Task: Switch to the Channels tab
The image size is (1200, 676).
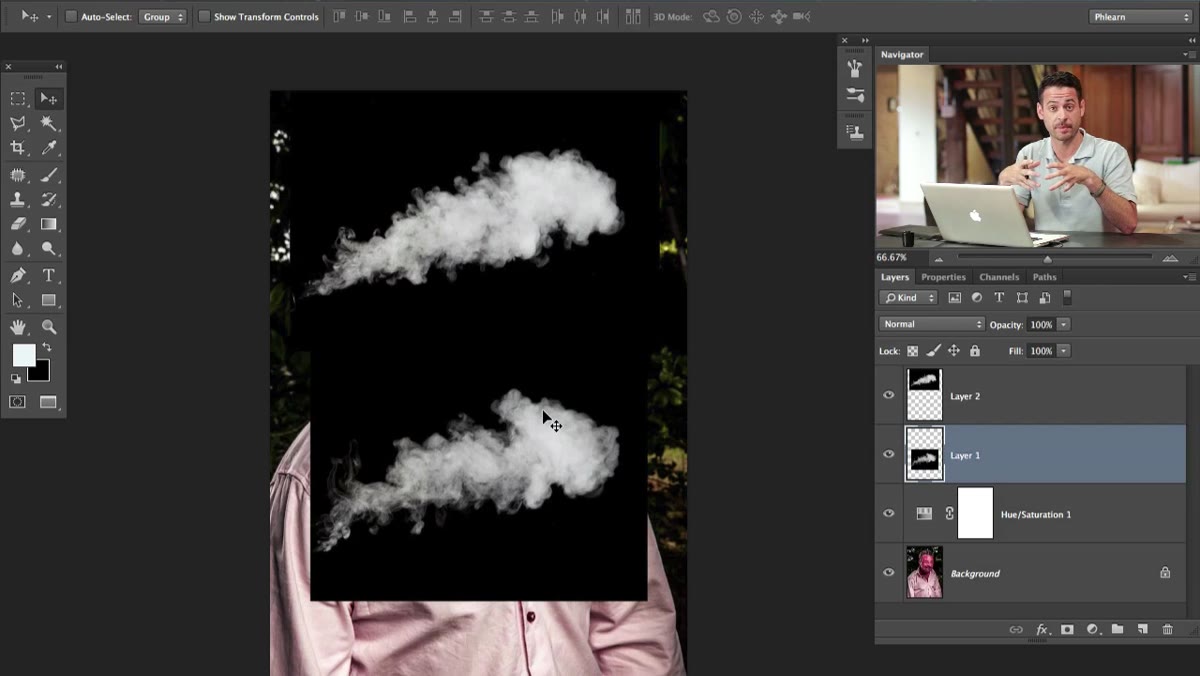Action: click(999, 277)
